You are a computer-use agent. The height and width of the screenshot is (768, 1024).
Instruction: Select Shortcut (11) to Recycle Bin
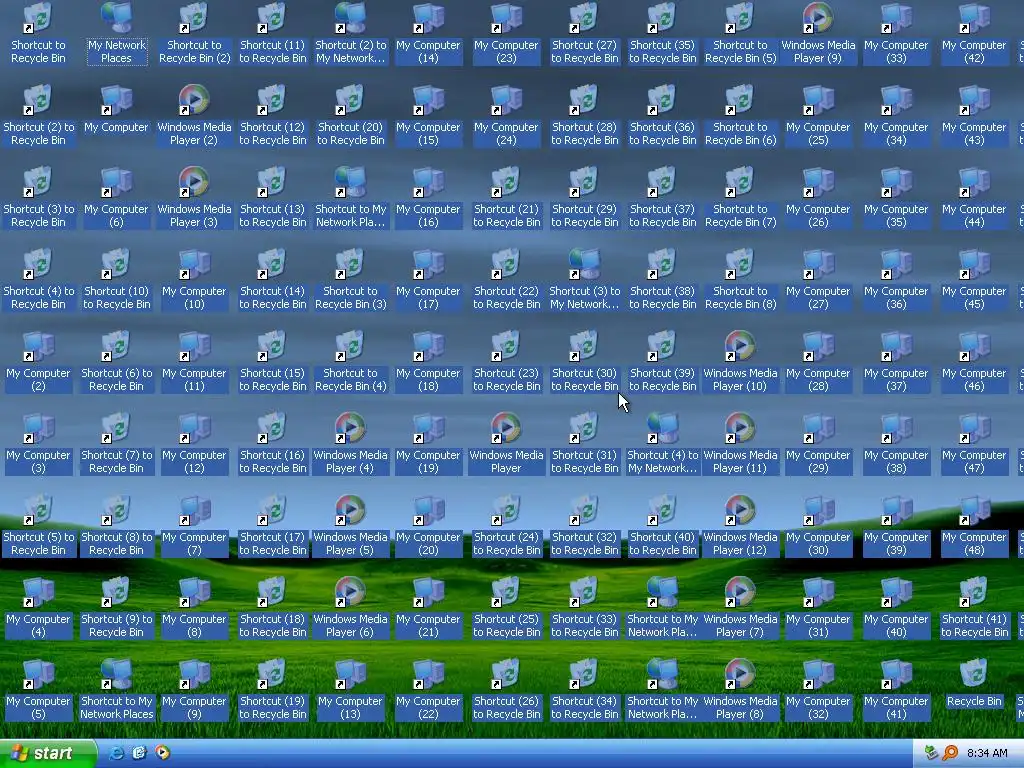pyautogui.click(x=272, y=34)
